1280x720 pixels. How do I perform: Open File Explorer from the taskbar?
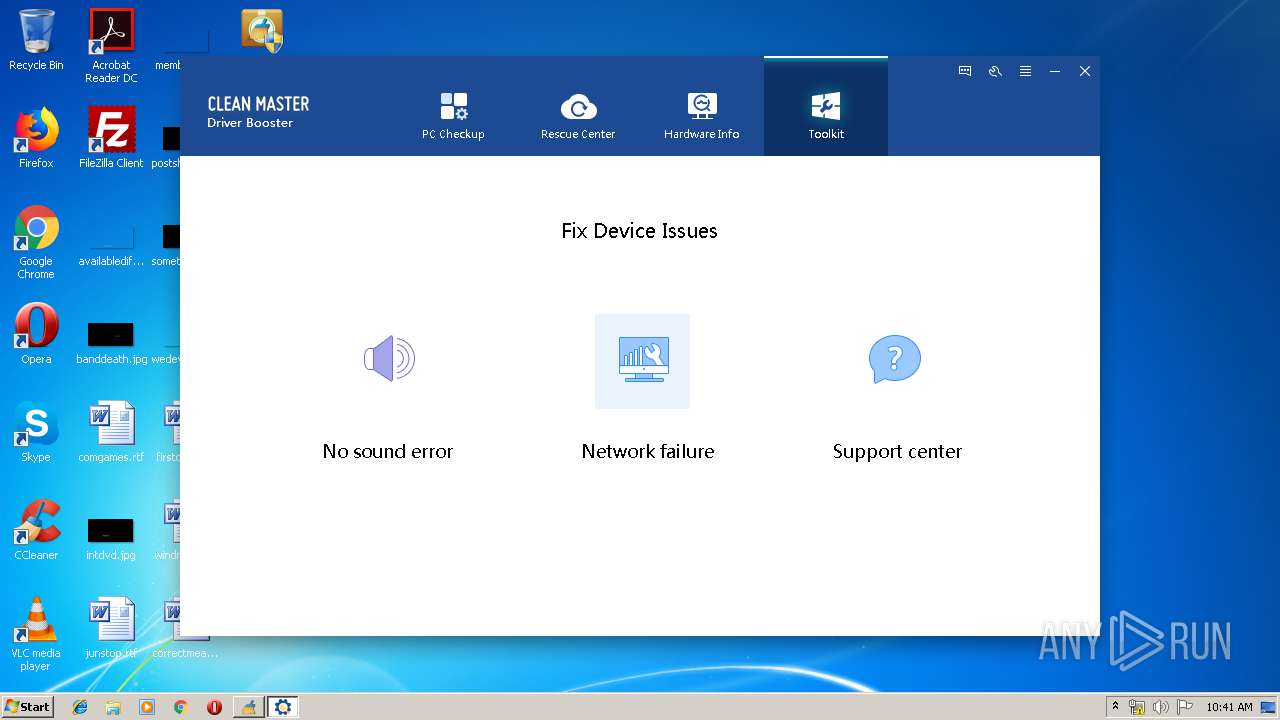point(113,707)
